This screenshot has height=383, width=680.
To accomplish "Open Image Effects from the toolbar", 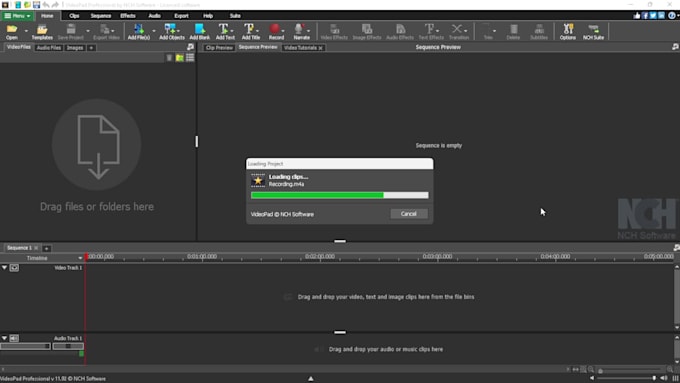I will click(367, 32).
